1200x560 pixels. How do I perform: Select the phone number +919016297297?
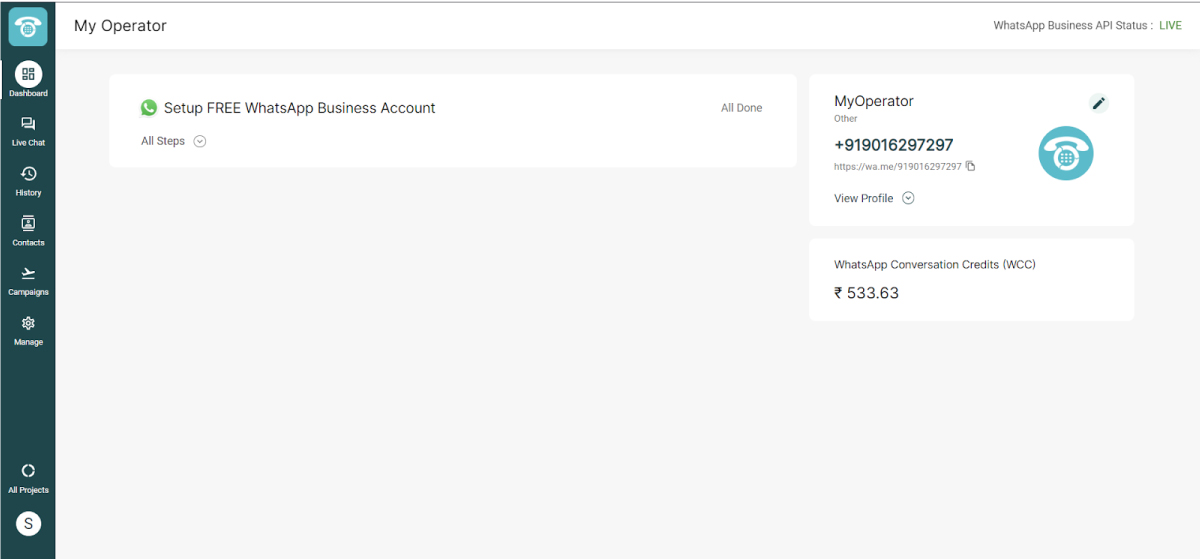(x=893, y=145)
